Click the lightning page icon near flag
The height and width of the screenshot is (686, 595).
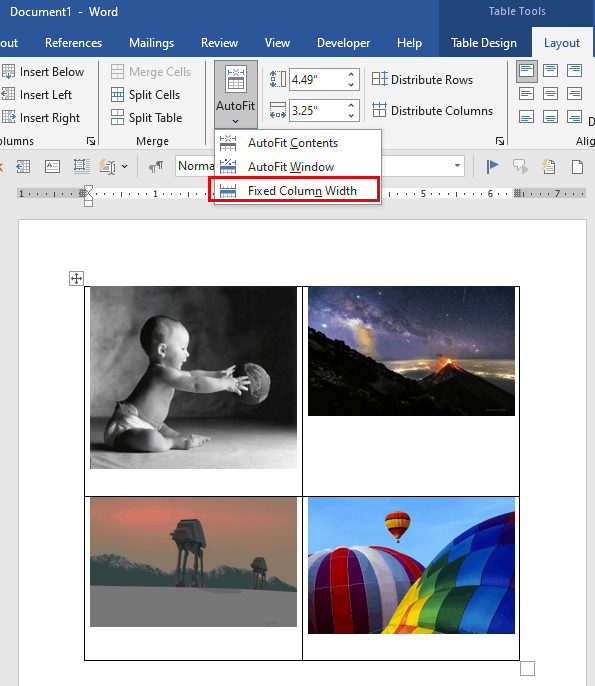click(549, 167)
